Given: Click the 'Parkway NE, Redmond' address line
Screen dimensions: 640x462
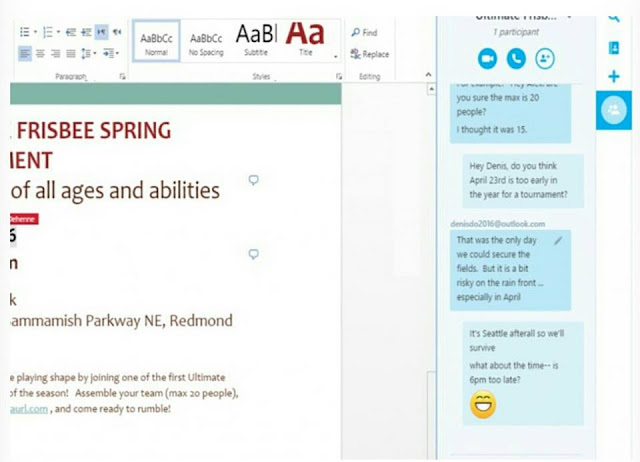Looking at the screenshot, I should tap(159, 320).
